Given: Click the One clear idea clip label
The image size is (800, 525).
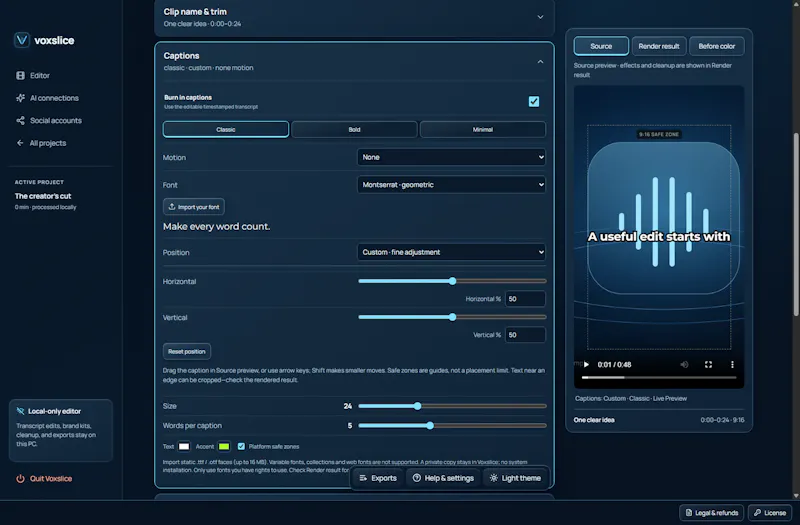Looking at the screenshot, I should tap(594, 420).
